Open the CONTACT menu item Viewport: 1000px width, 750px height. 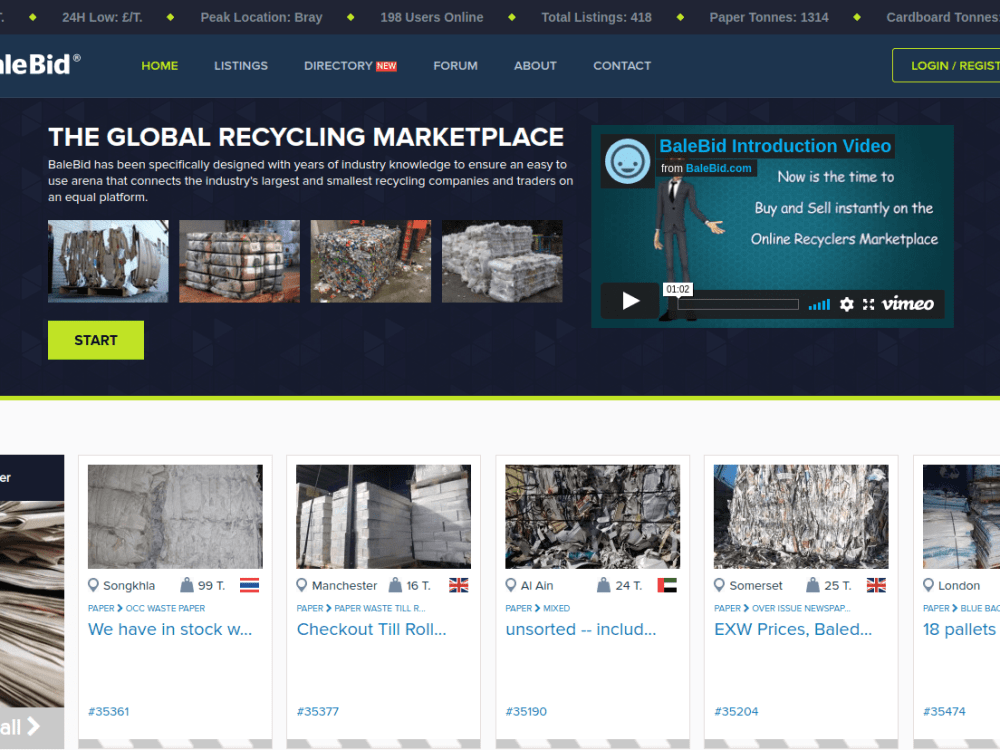[x=622, y=66]
